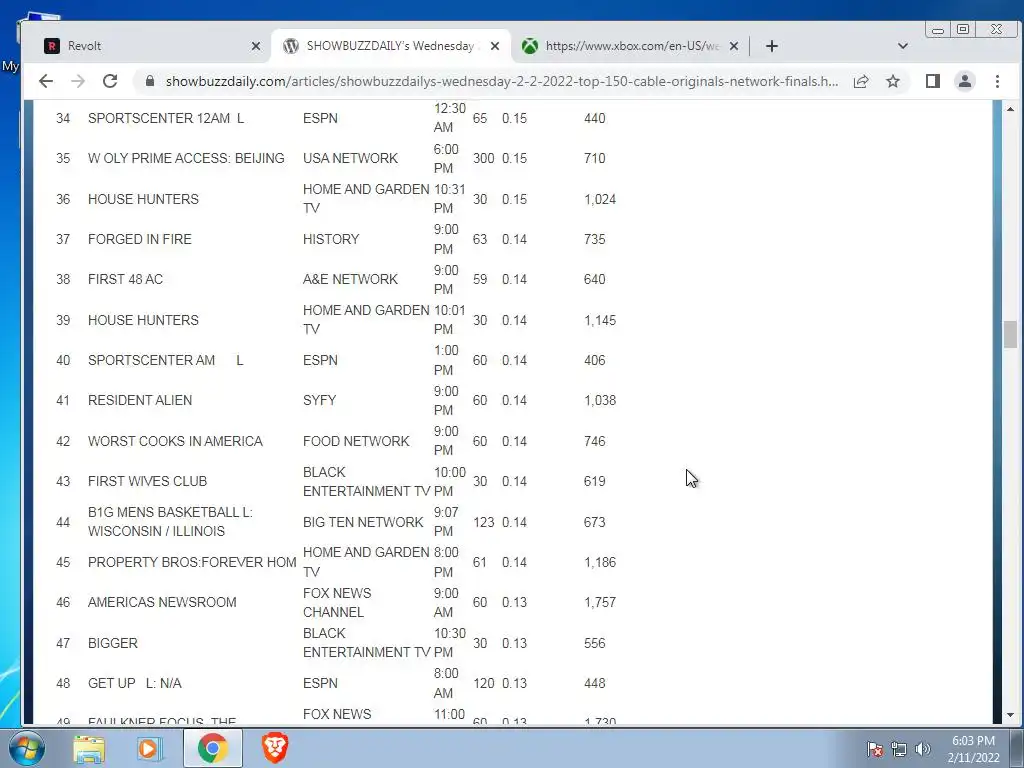This screenshot has width=1024, height=768.
Task: Click the WORST COOKS IN AMERICA title
Action: 175,441
